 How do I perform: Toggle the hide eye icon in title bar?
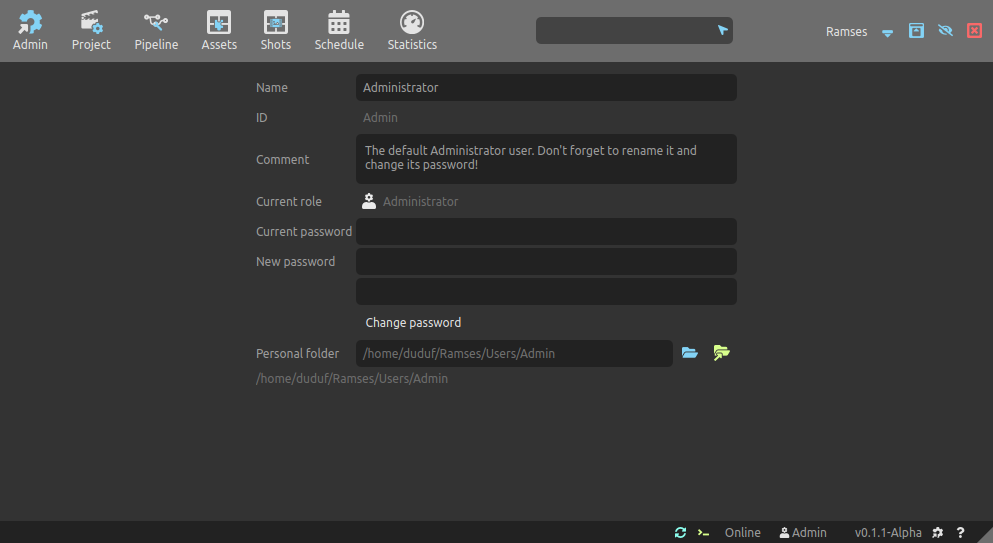[x=945, y=31]
